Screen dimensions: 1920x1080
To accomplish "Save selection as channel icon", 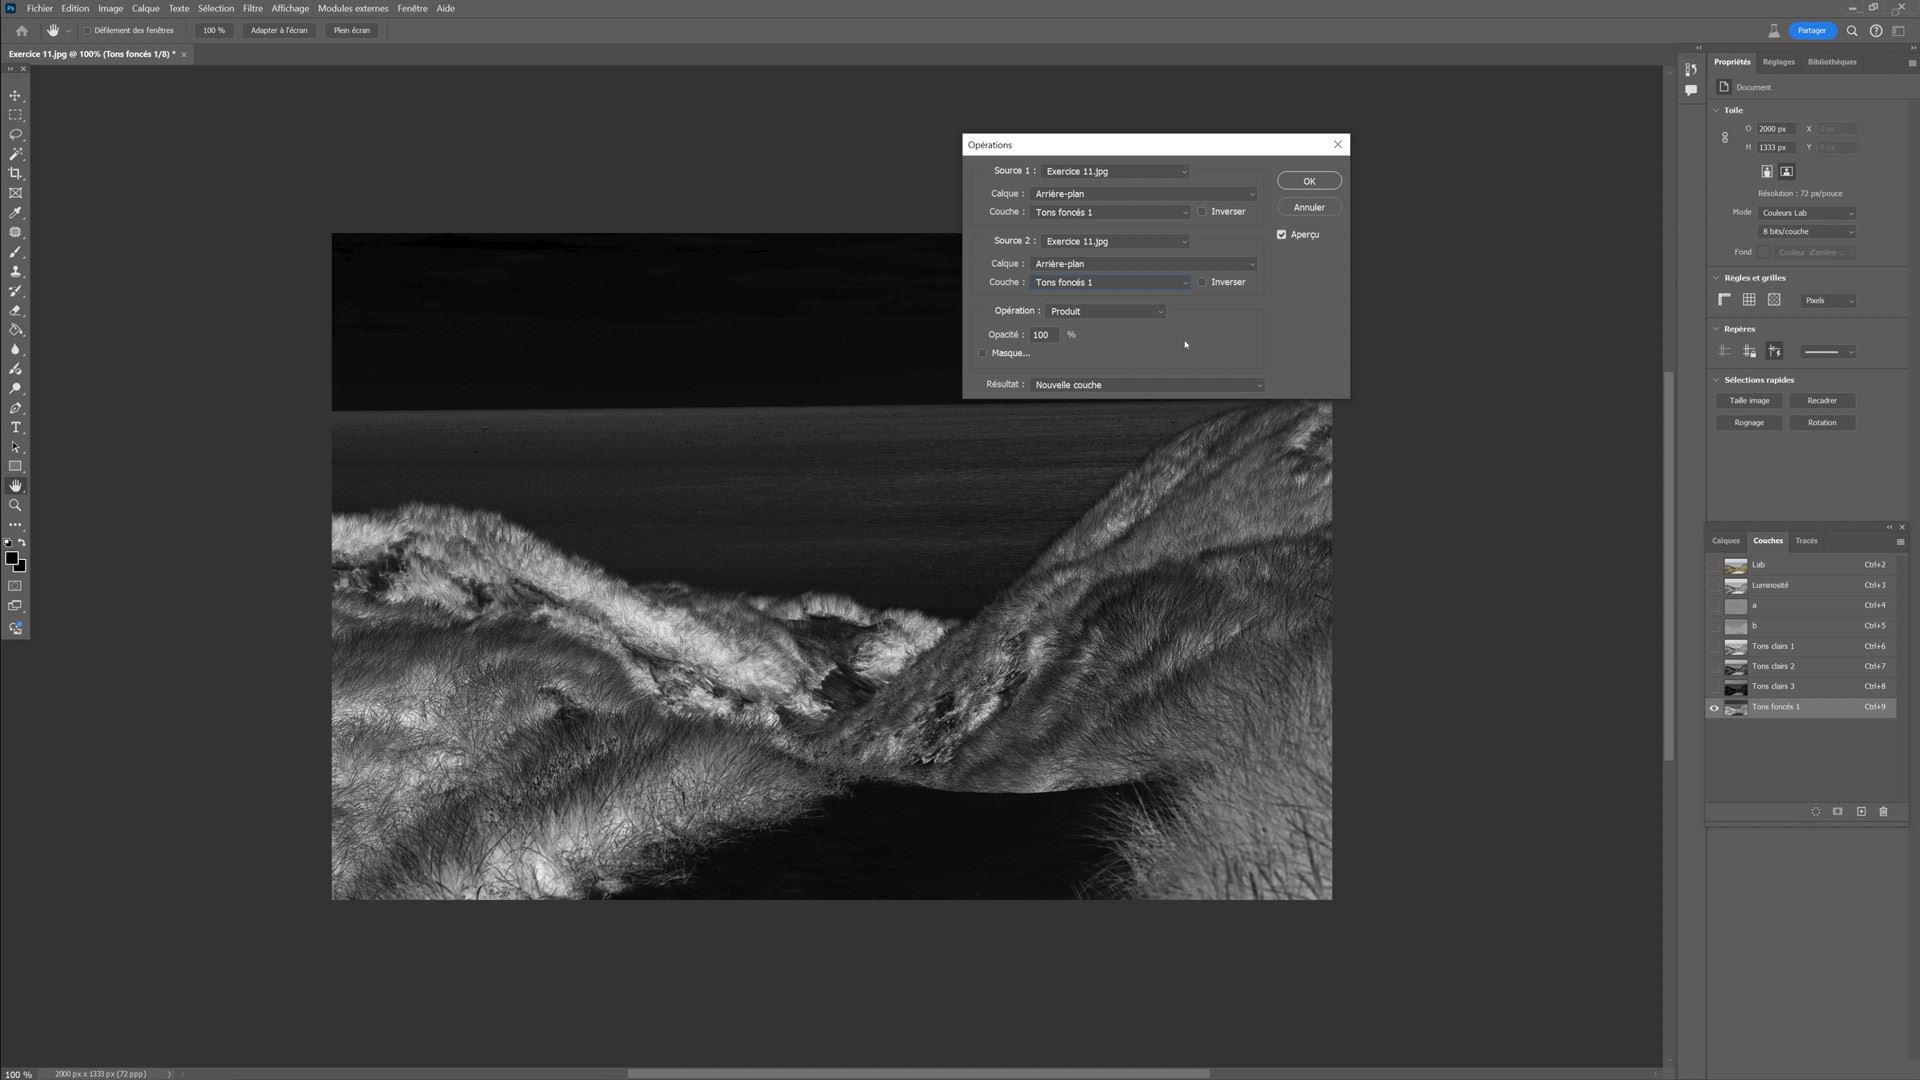I will click(x=1838, y=812).
